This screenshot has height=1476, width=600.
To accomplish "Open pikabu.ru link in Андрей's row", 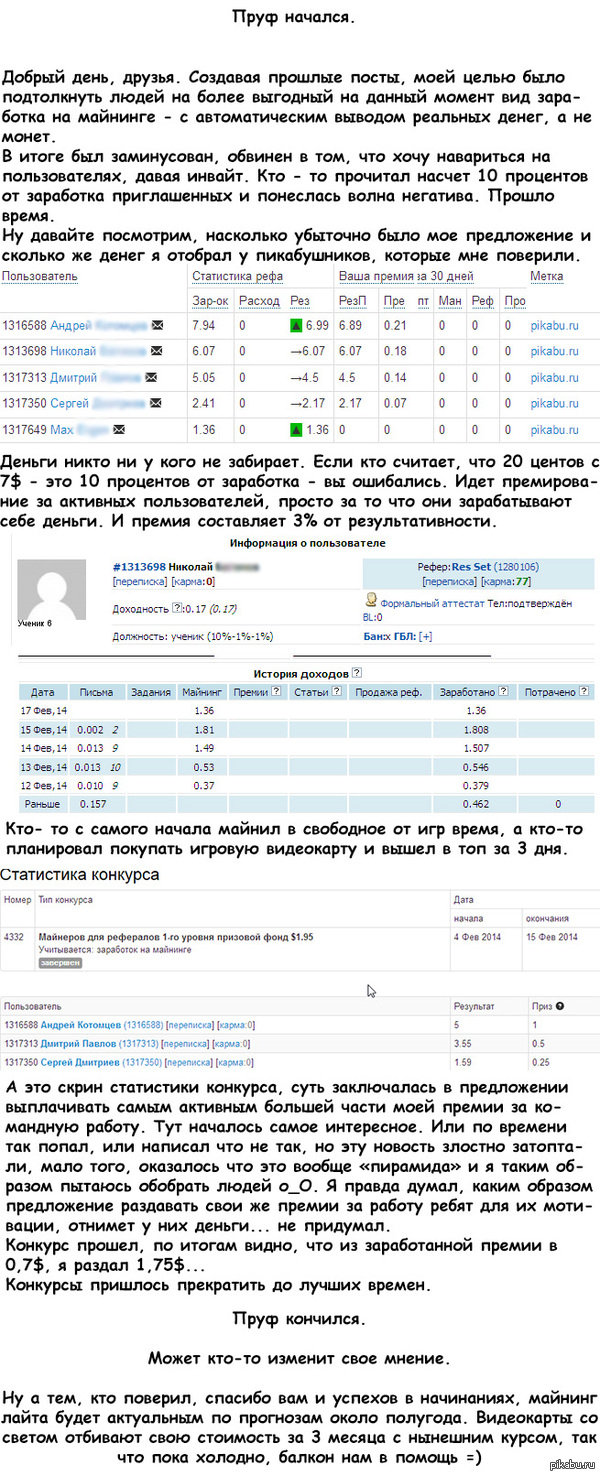I will (555, 325).
